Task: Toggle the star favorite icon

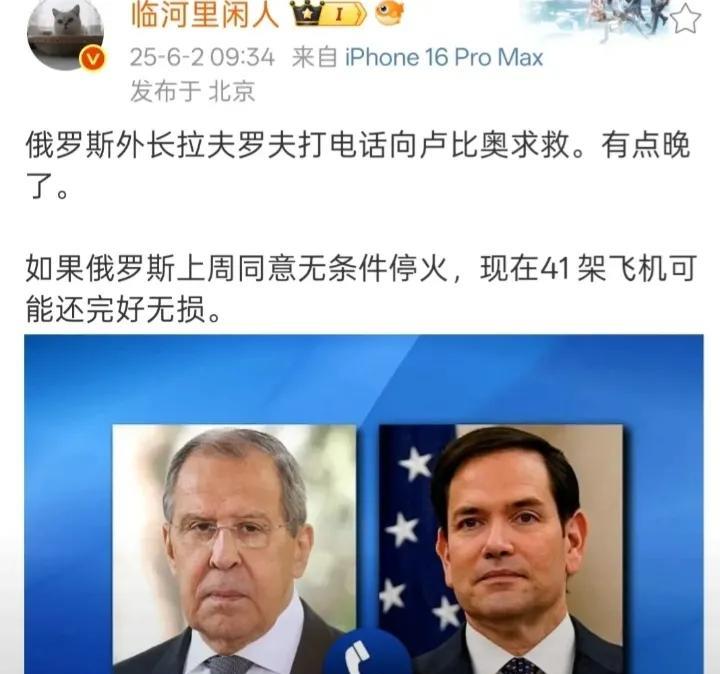Action: (687, 19)
